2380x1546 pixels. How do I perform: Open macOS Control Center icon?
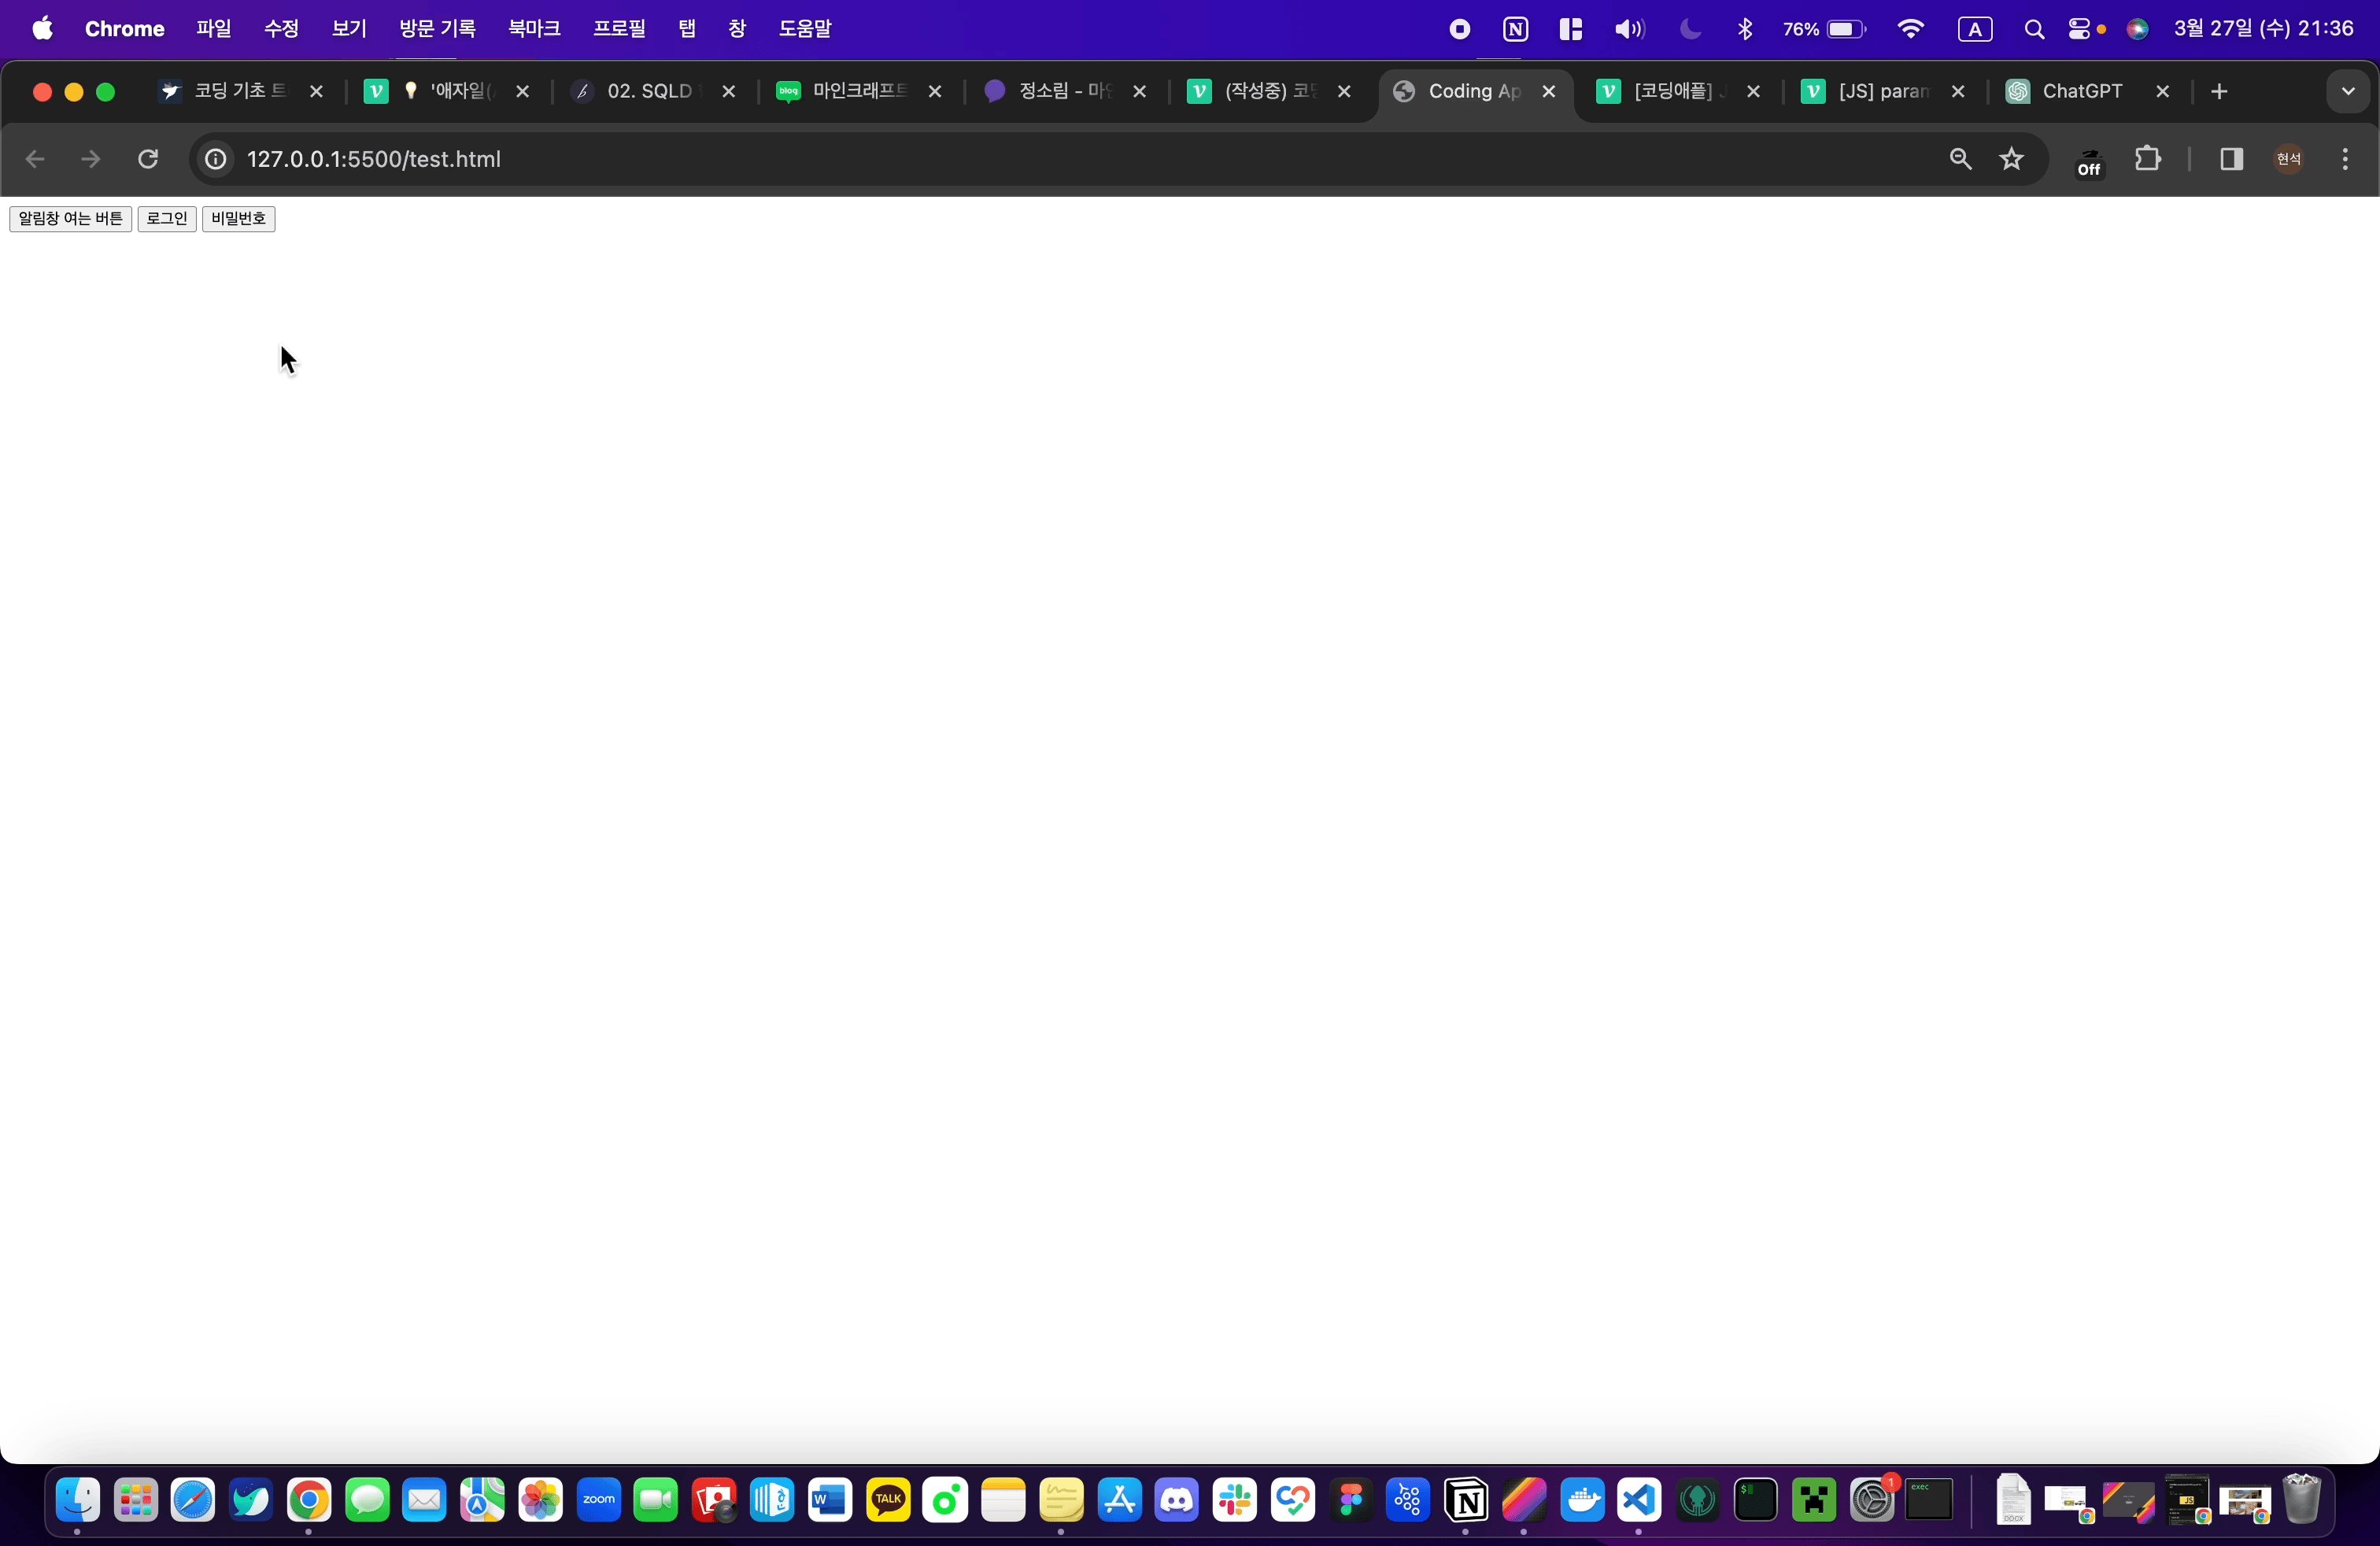2080,29
